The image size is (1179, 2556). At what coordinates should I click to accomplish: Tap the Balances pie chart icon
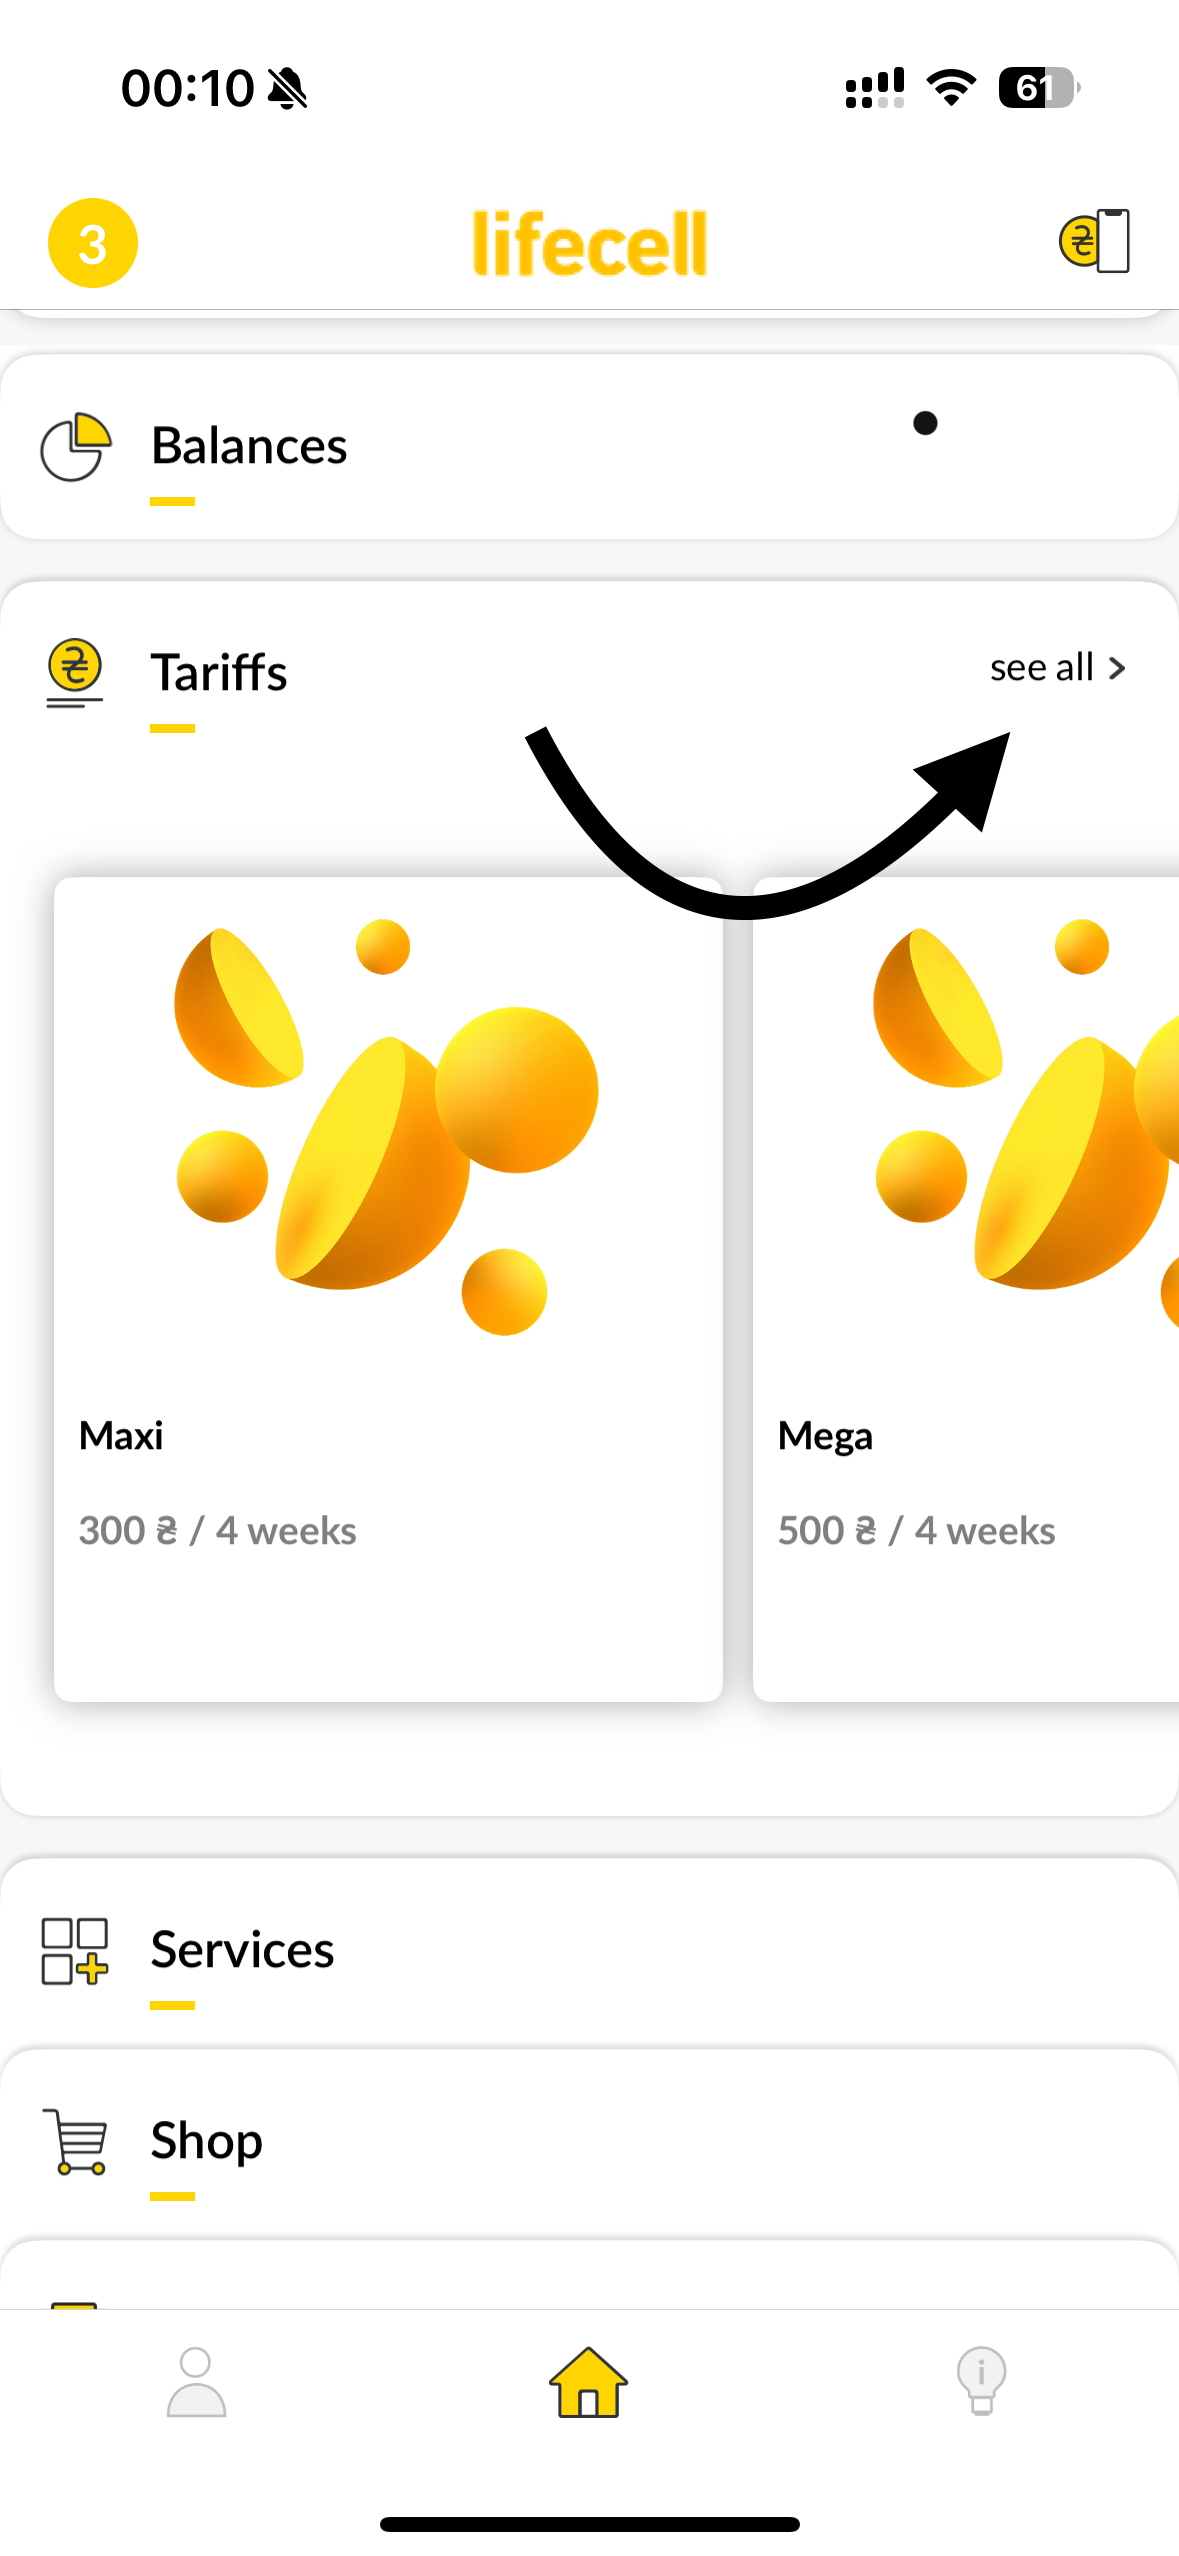pos(75,446)
